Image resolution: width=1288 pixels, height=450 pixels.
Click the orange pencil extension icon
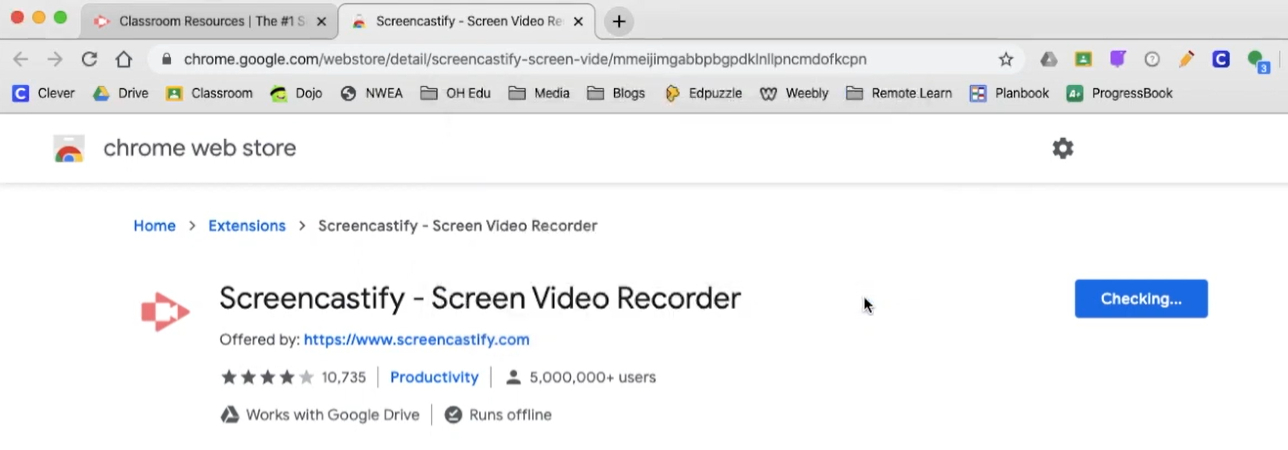1186,59
